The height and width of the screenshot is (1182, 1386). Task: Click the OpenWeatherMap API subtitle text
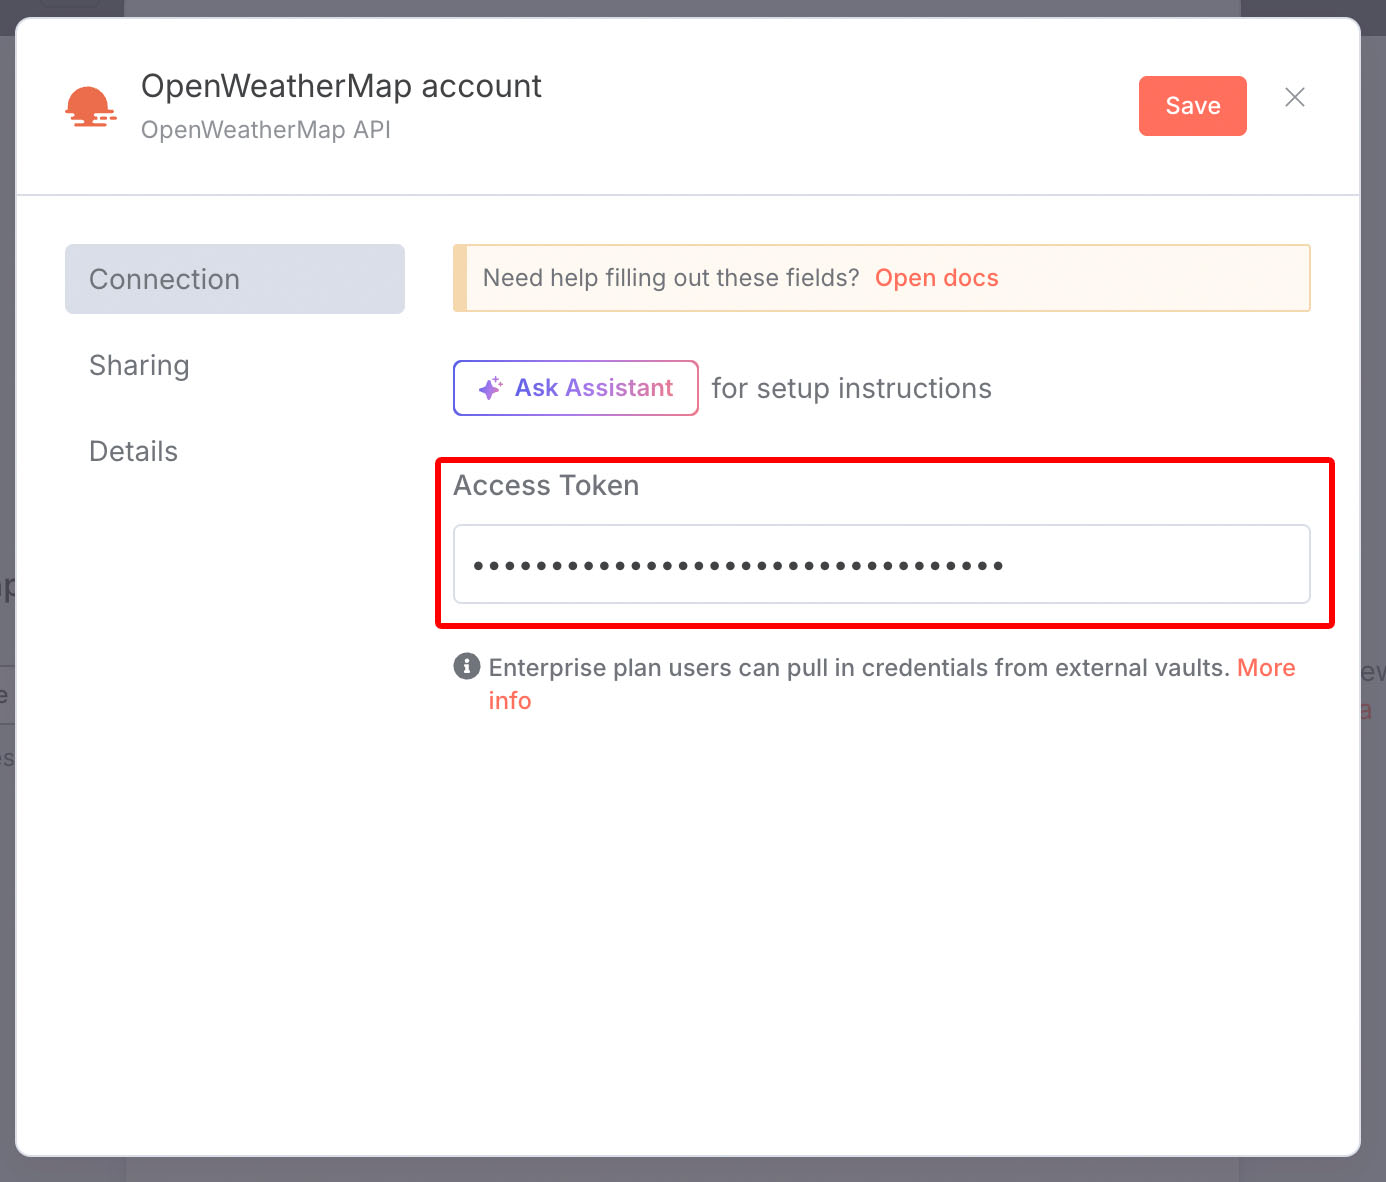(x=265, y=130)
